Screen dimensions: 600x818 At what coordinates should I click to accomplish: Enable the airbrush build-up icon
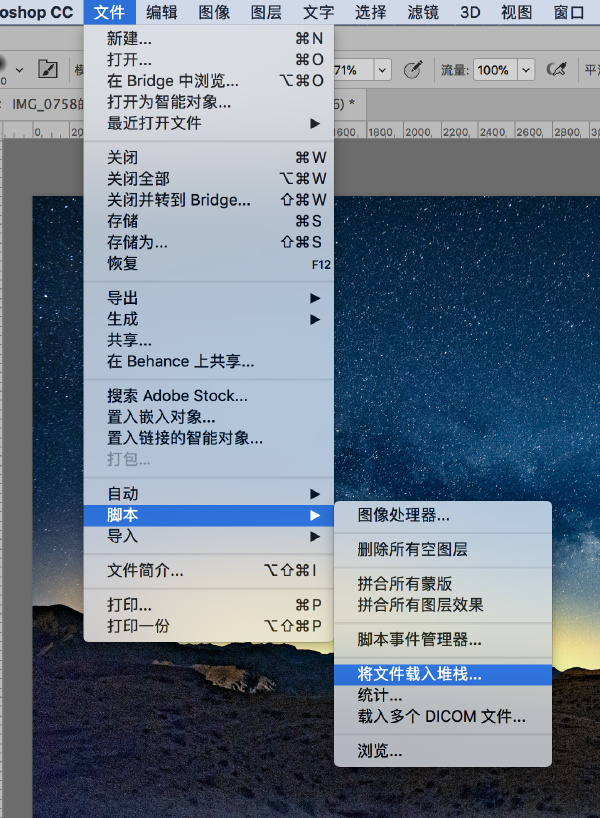[x=556, y=69]
